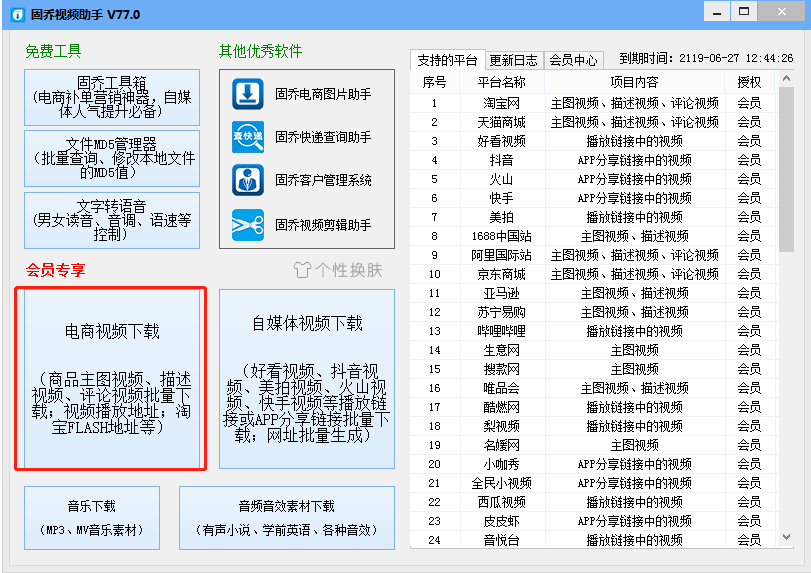
Task: Select the 名媛网 row
Action: [x=594, y=445]
